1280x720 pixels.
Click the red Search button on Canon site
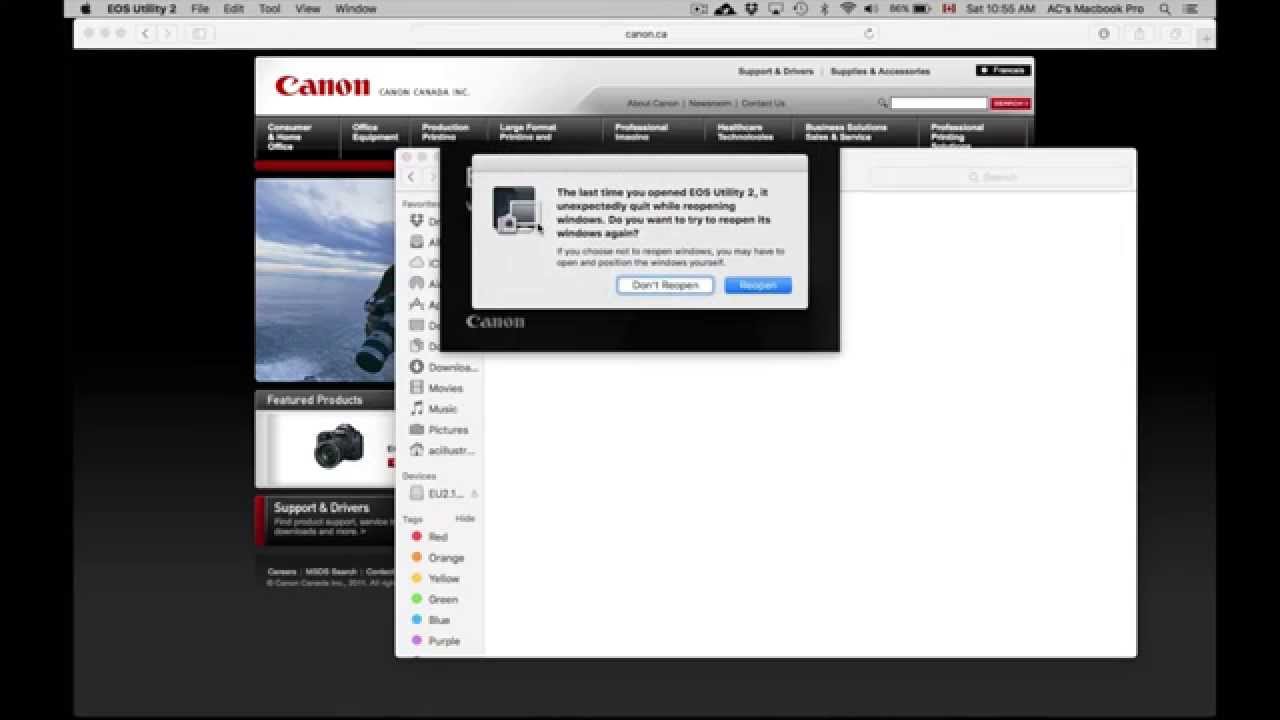[x=1010, y=103]
